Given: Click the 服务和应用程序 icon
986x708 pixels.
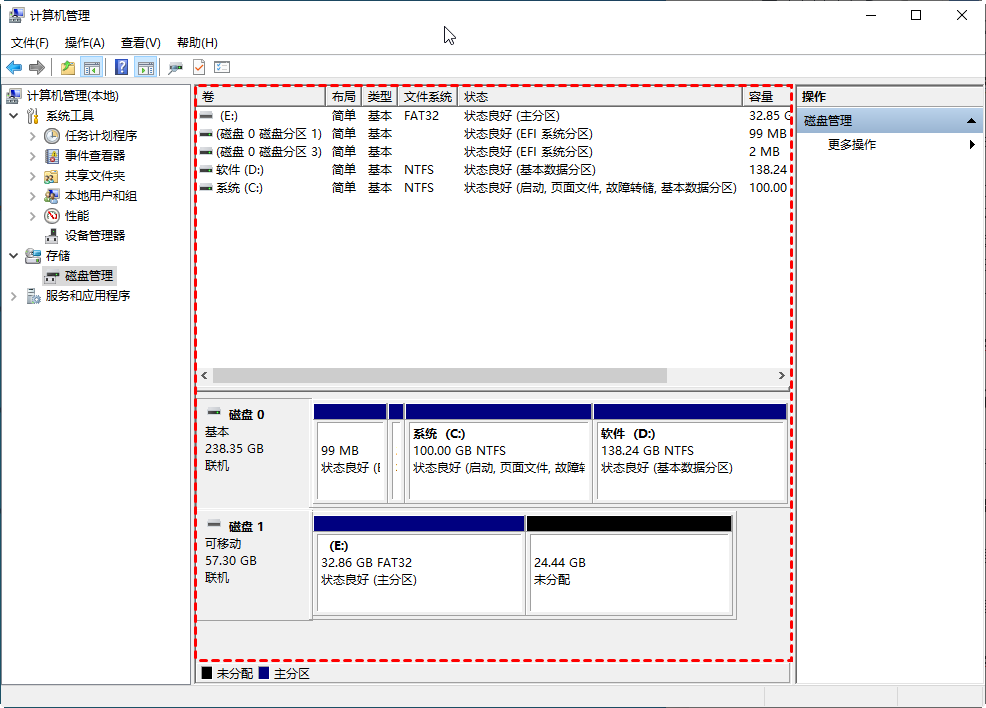Looking at the screenshot, I should [x=33, y=296].
